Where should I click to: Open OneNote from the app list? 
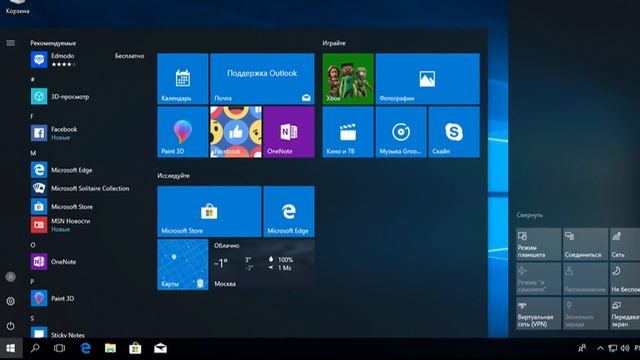[87, 262]
